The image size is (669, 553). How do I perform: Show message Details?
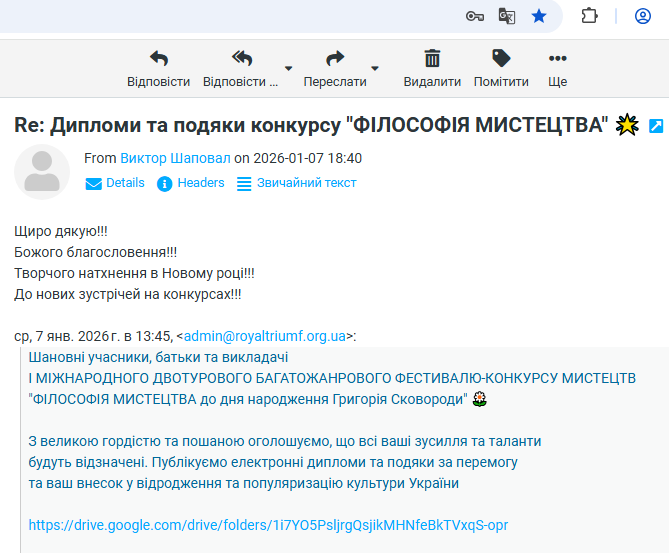pos(115,183)
